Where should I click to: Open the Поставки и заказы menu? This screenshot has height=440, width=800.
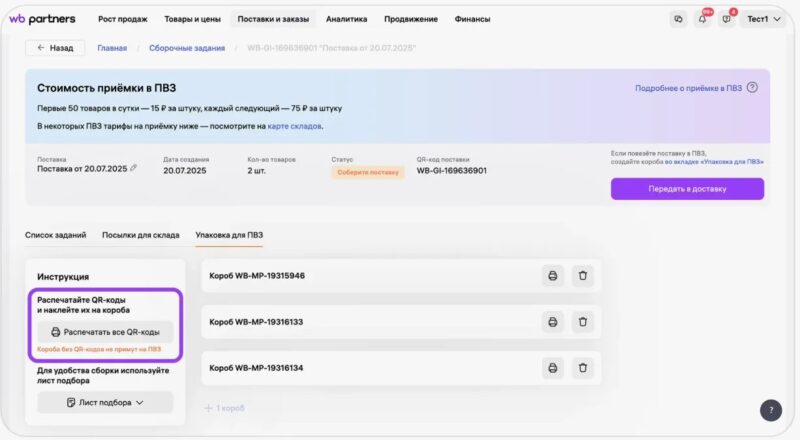tap(273, 19)
